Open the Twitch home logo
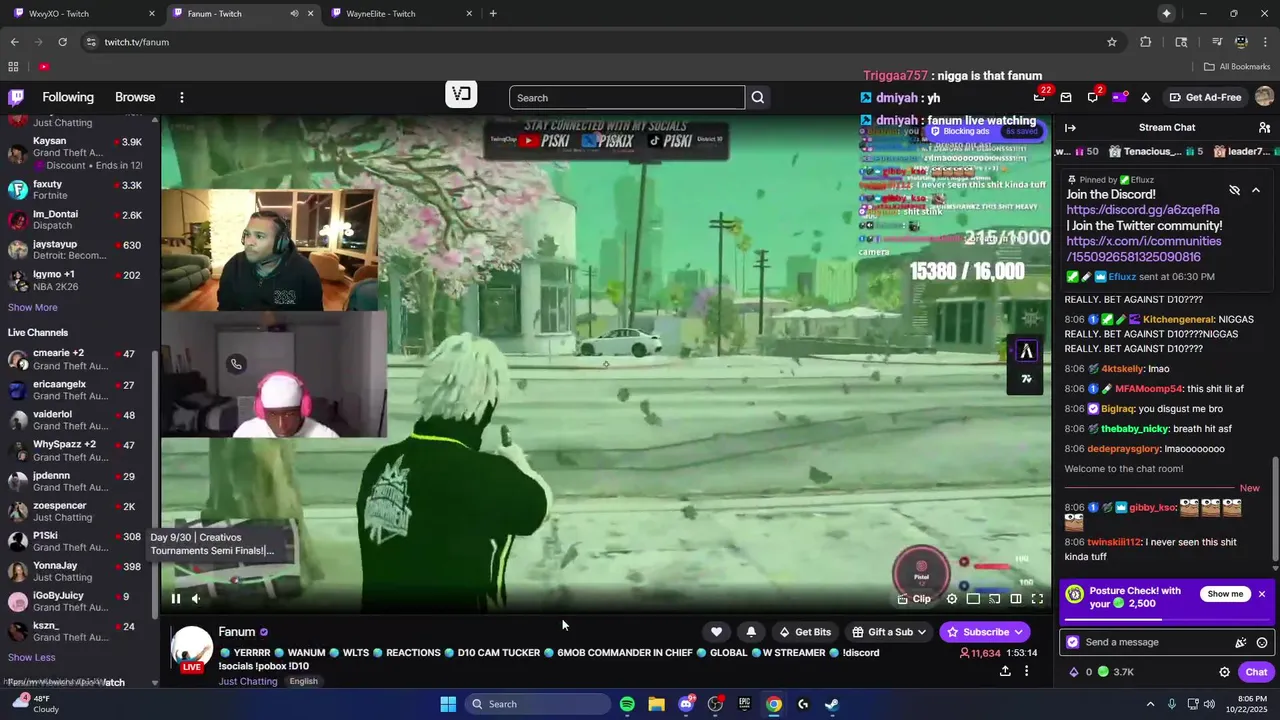The width and height of the screenshot is (1280, 720). pos(16,97)
